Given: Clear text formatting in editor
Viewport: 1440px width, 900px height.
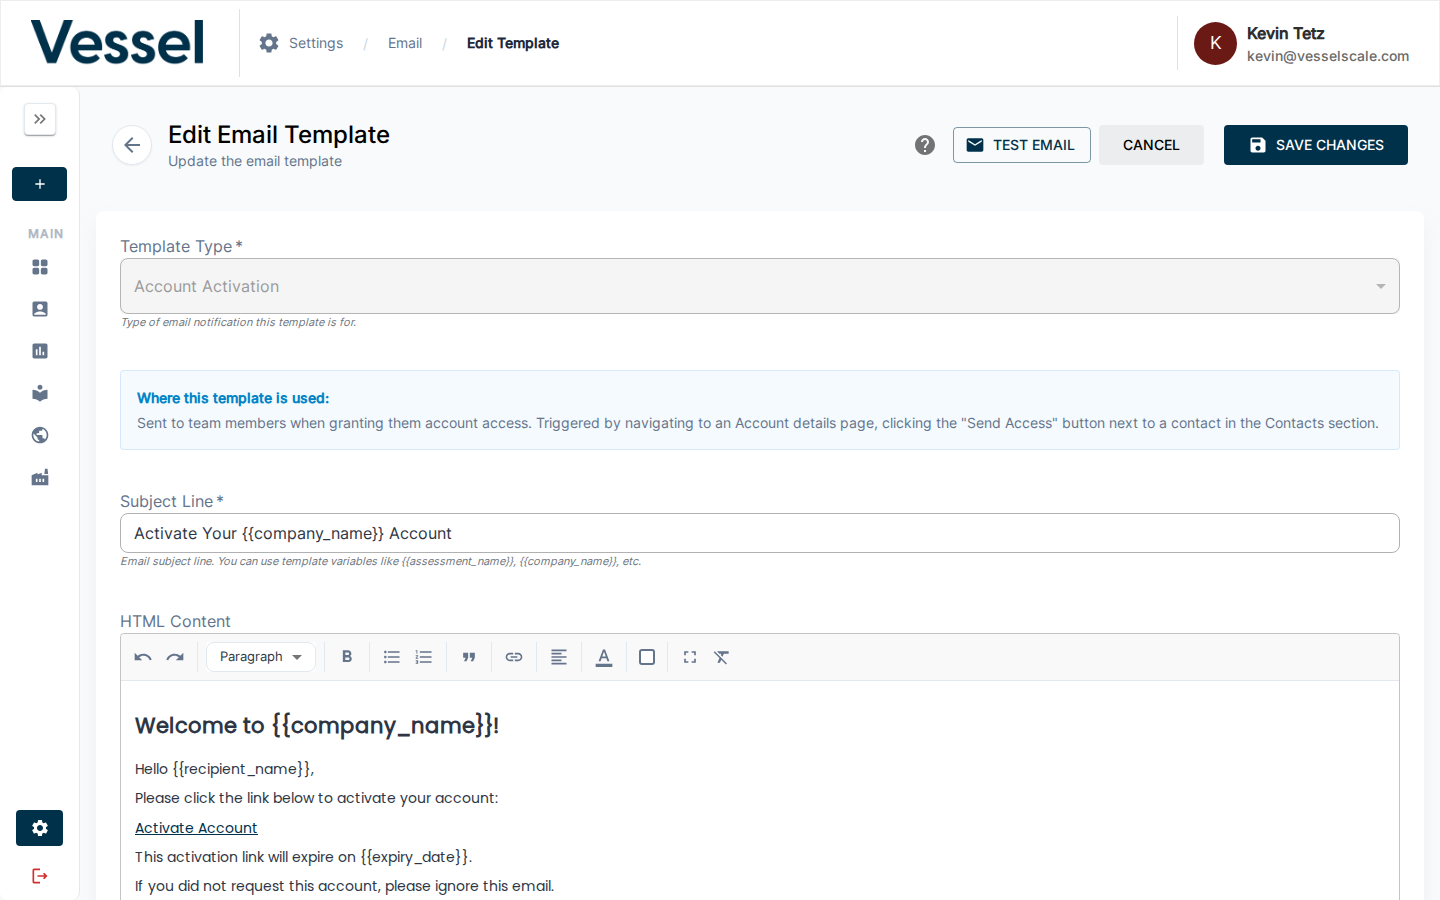Looking at the screenshot, I should click(x=721, y=657).
